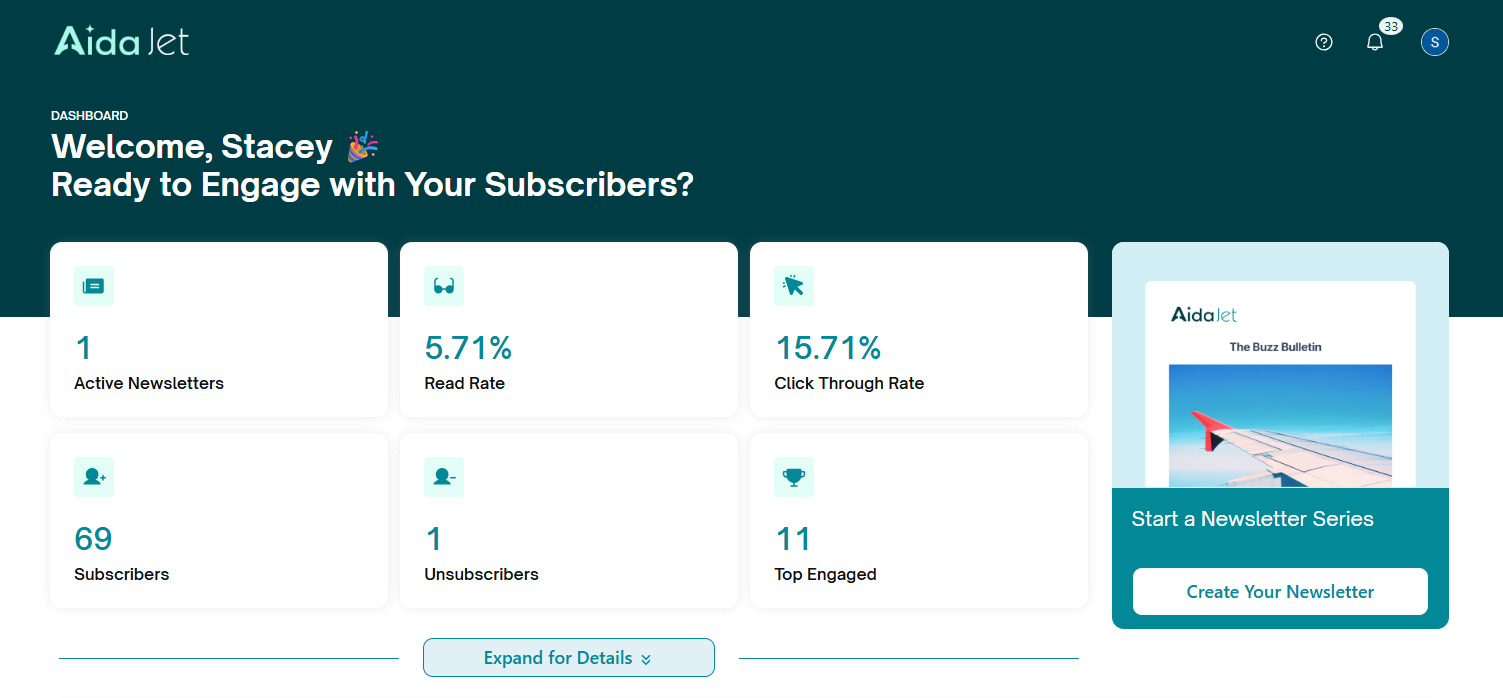Open notifications bell with 33 badge
The height and width of the screenshot is (698, 1503).
1376,40
